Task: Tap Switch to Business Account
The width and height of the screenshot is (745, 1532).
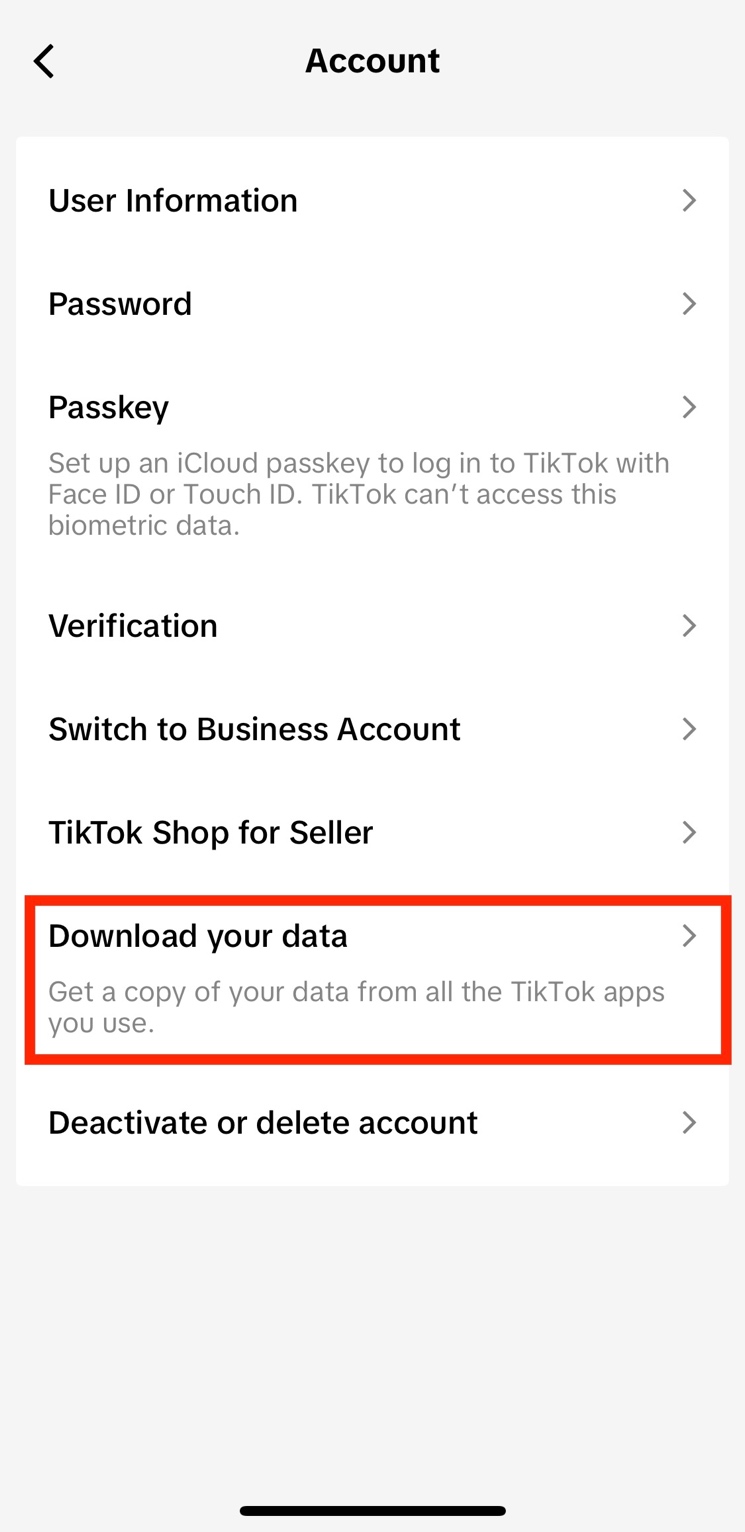Action: (x=254, y=729)
